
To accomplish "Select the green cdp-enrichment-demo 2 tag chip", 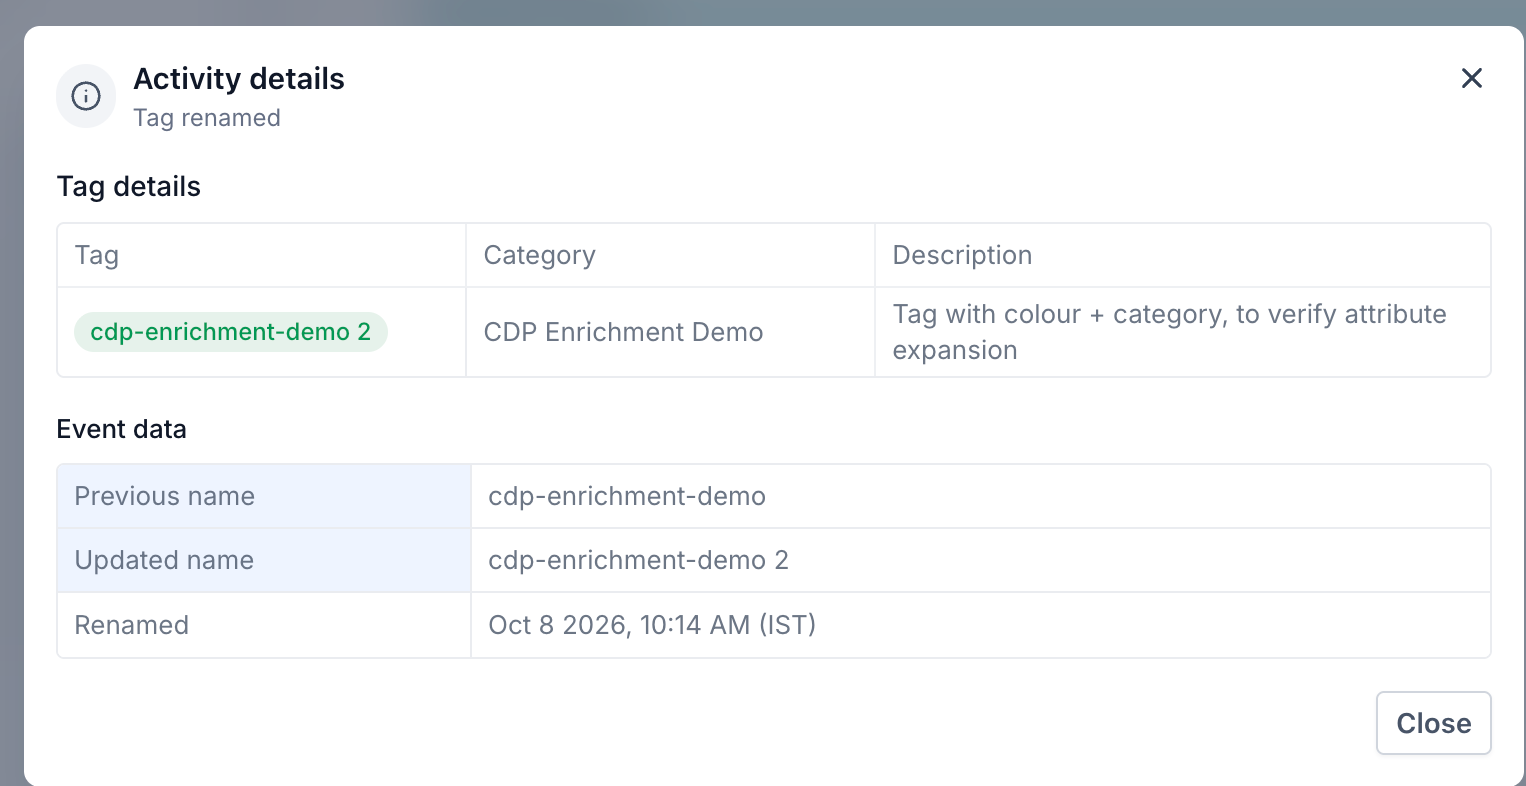I will 231,332.
